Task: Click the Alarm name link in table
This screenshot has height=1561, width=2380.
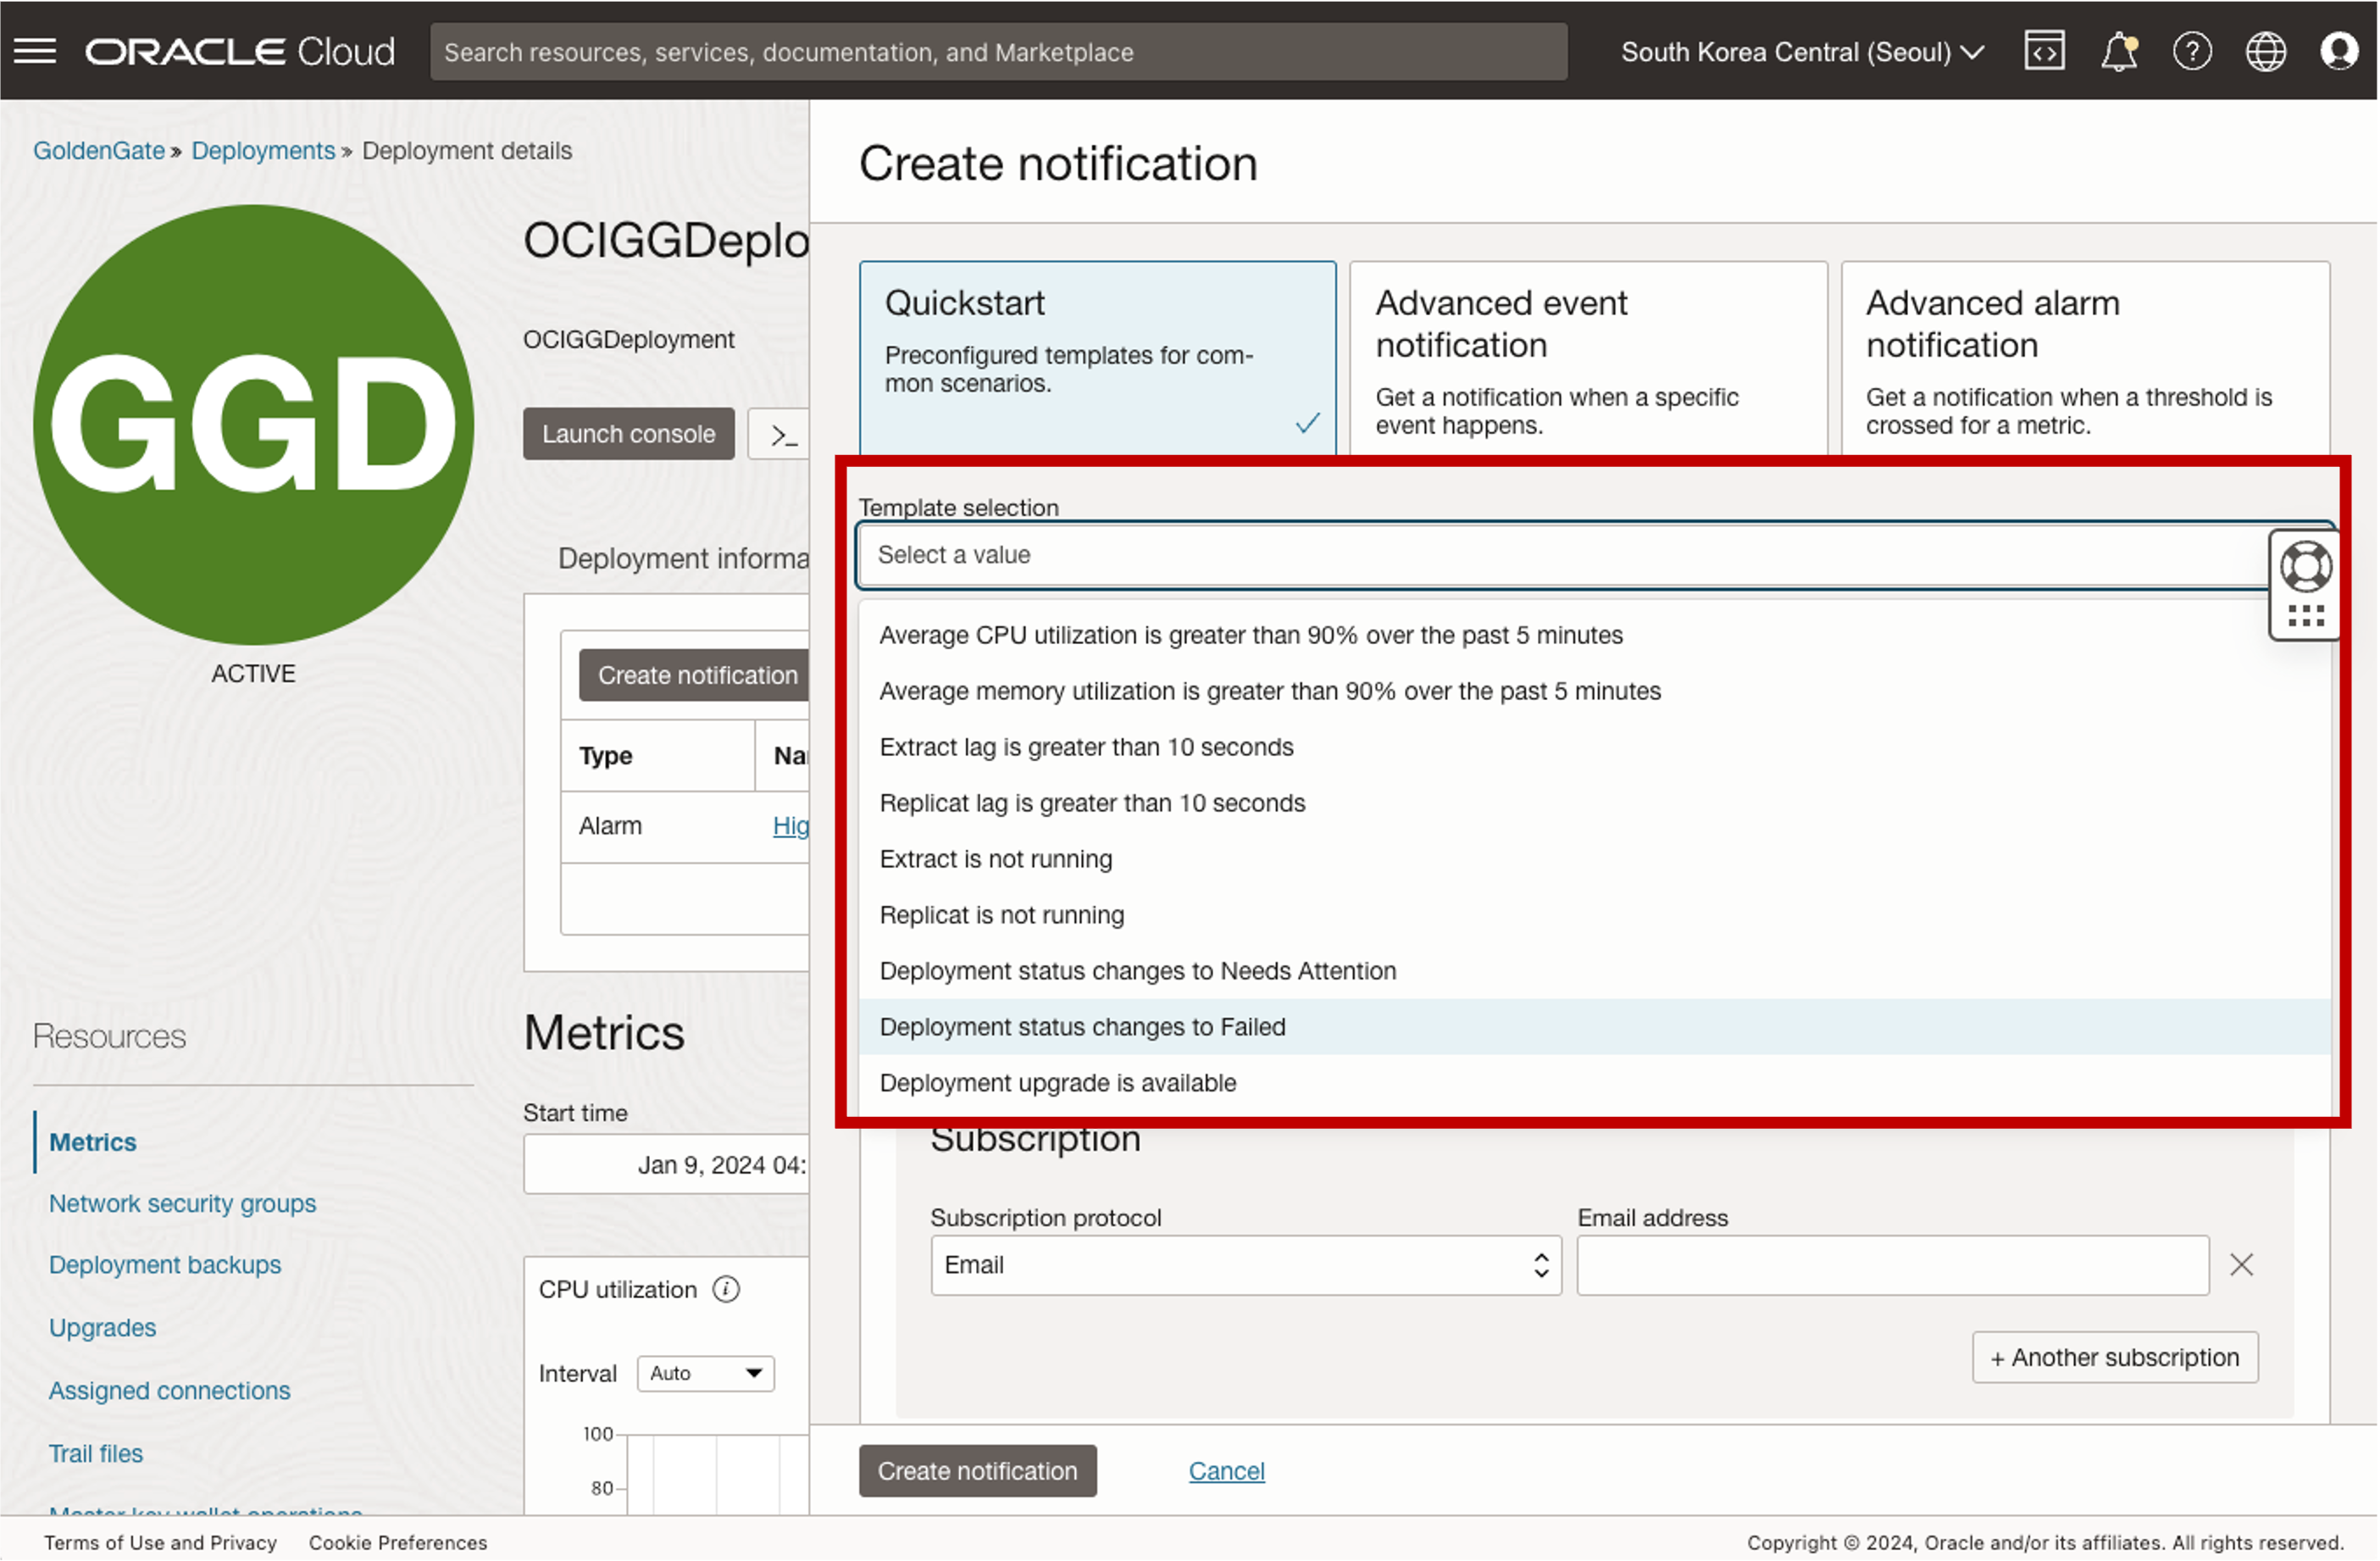Action: click(790, 826)
